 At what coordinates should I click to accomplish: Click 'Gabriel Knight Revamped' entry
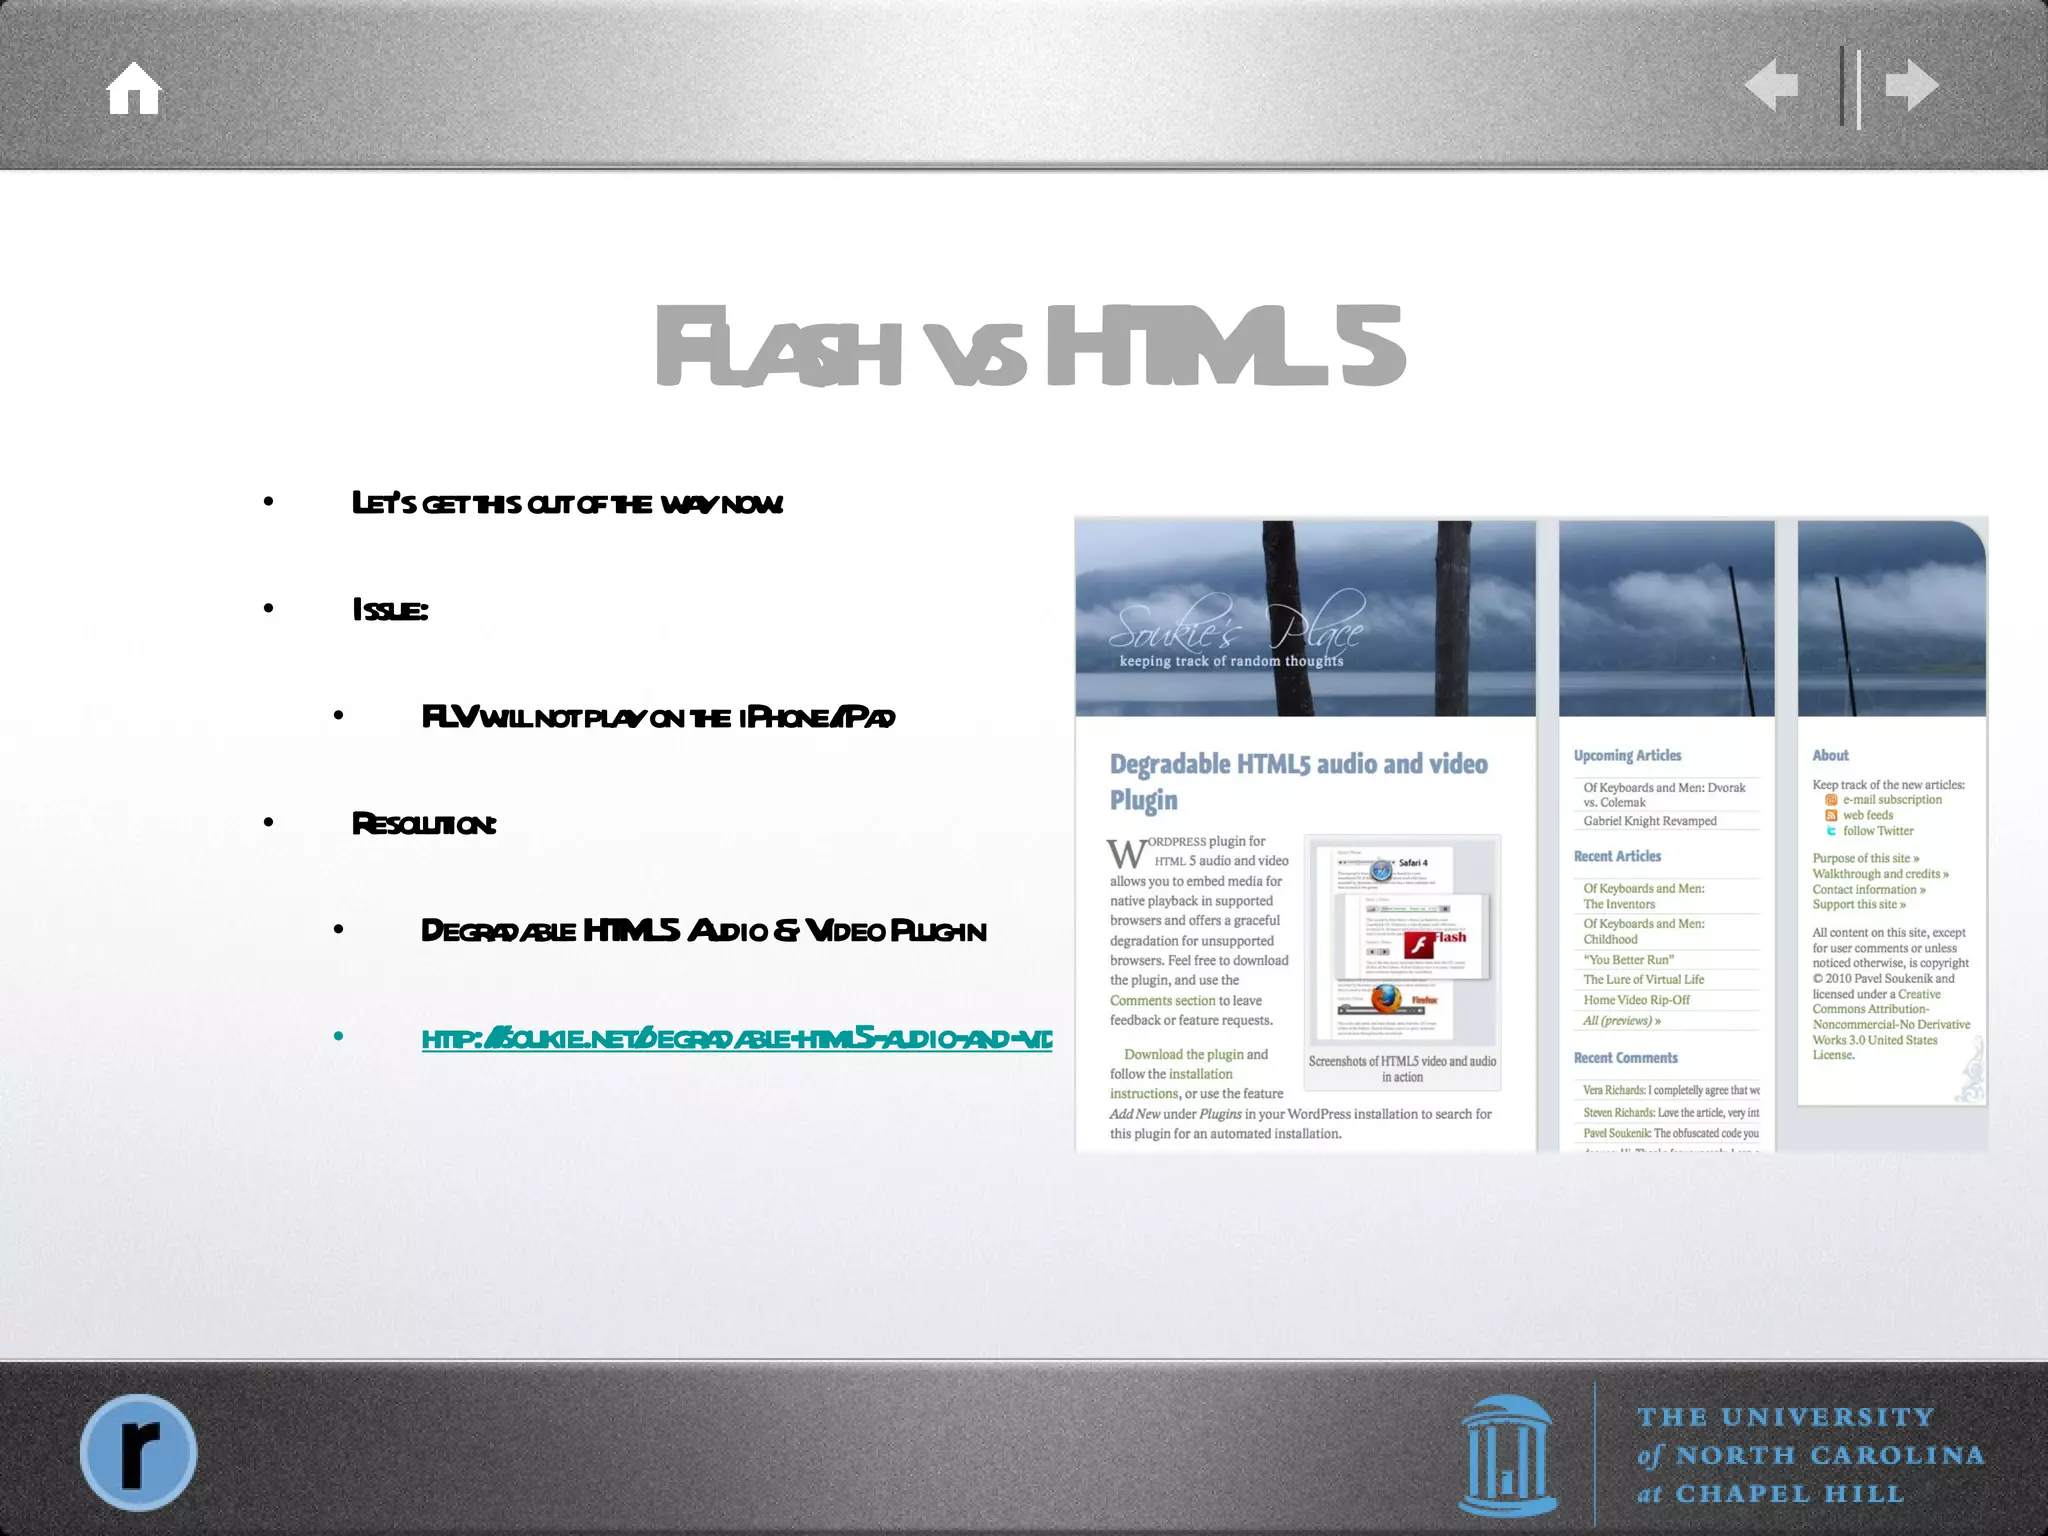point(1650,821)
